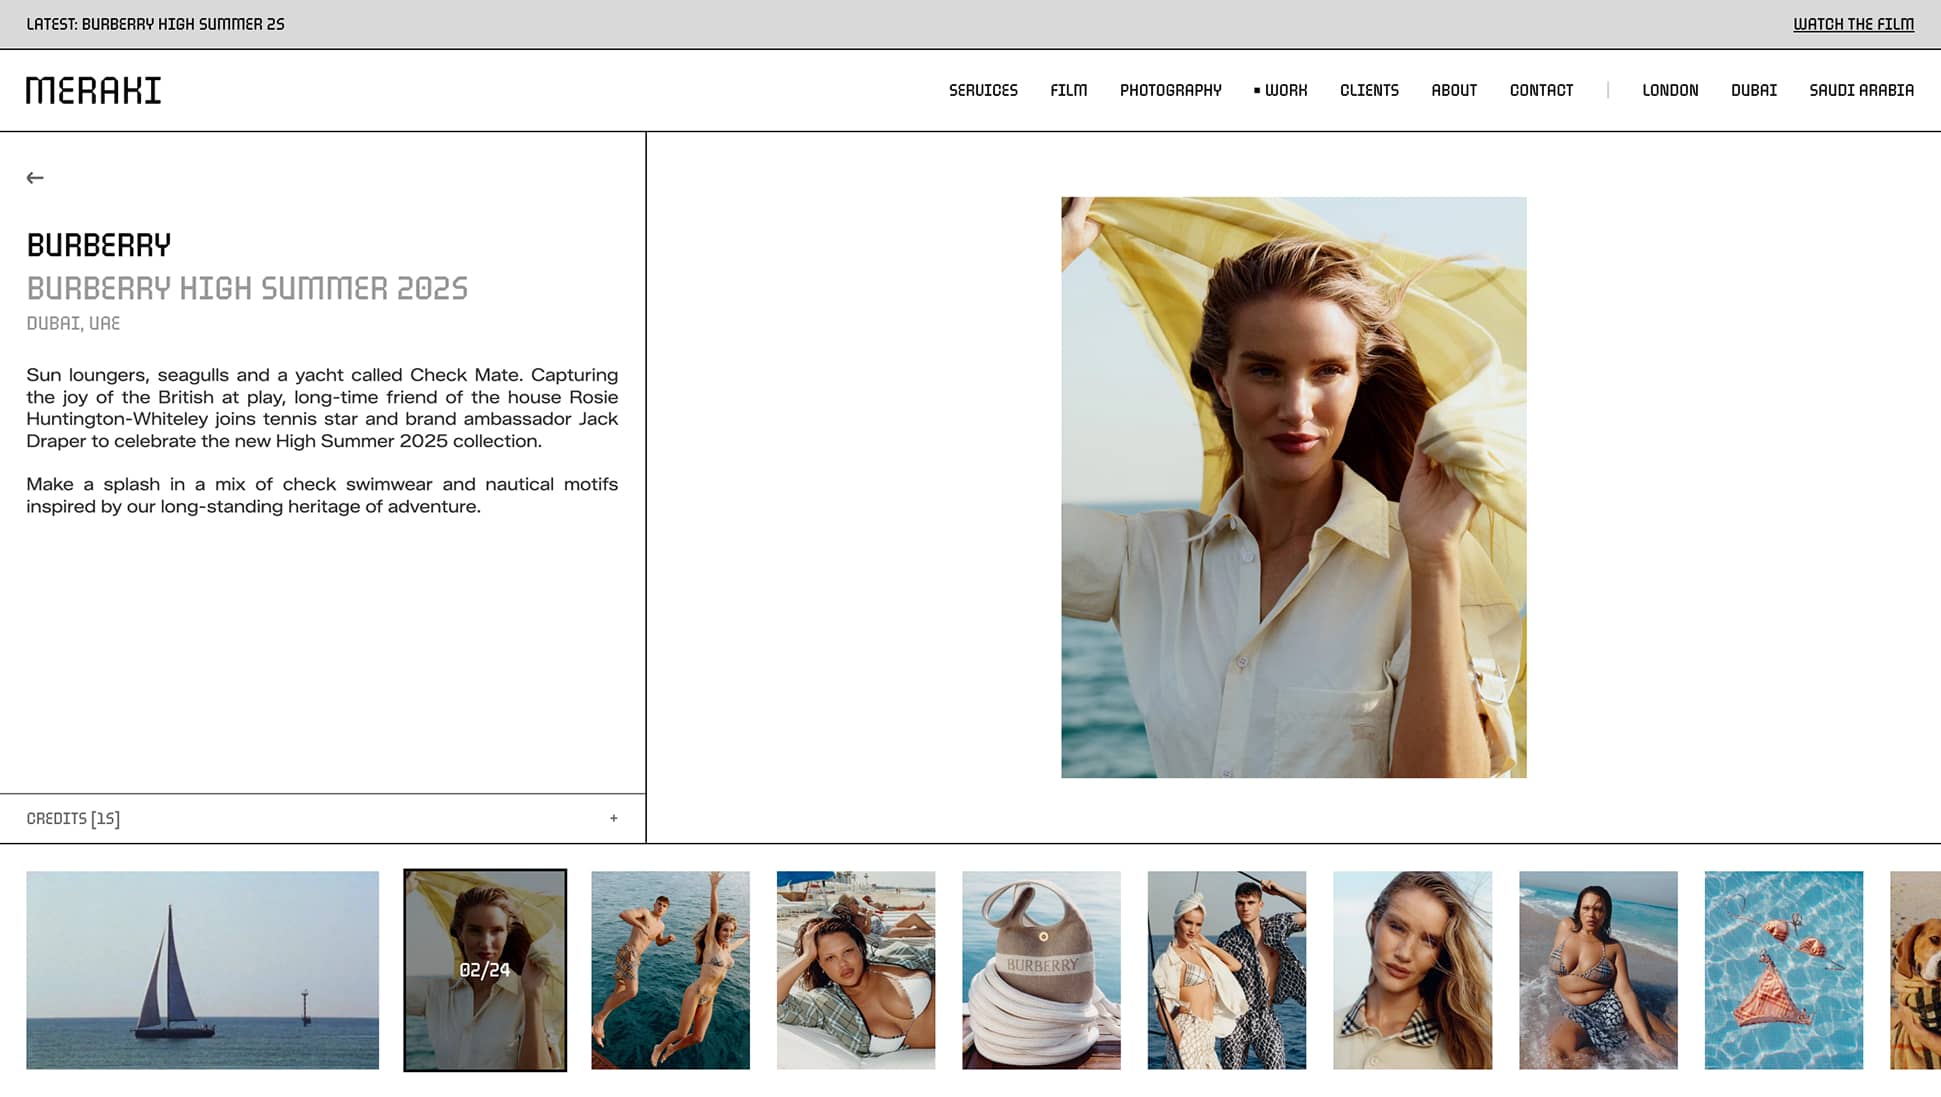This screenshot has width=1941, height=1097.
Task: Switch to the London location
Action: click(1669, 90)
